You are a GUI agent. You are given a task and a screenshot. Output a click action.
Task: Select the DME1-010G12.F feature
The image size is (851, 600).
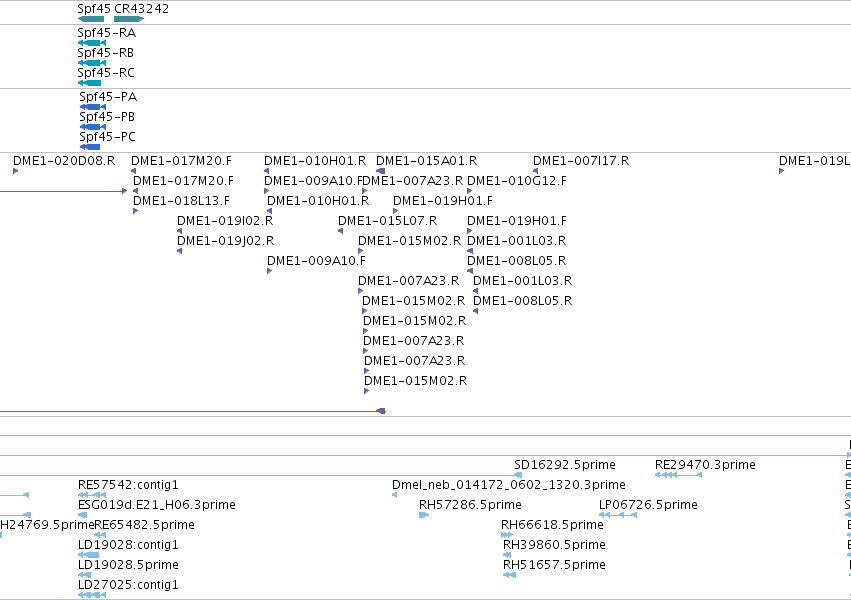click(470, 191)
